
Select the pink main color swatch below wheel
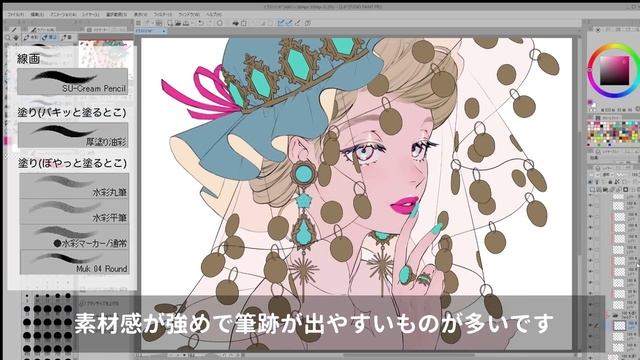590,102
